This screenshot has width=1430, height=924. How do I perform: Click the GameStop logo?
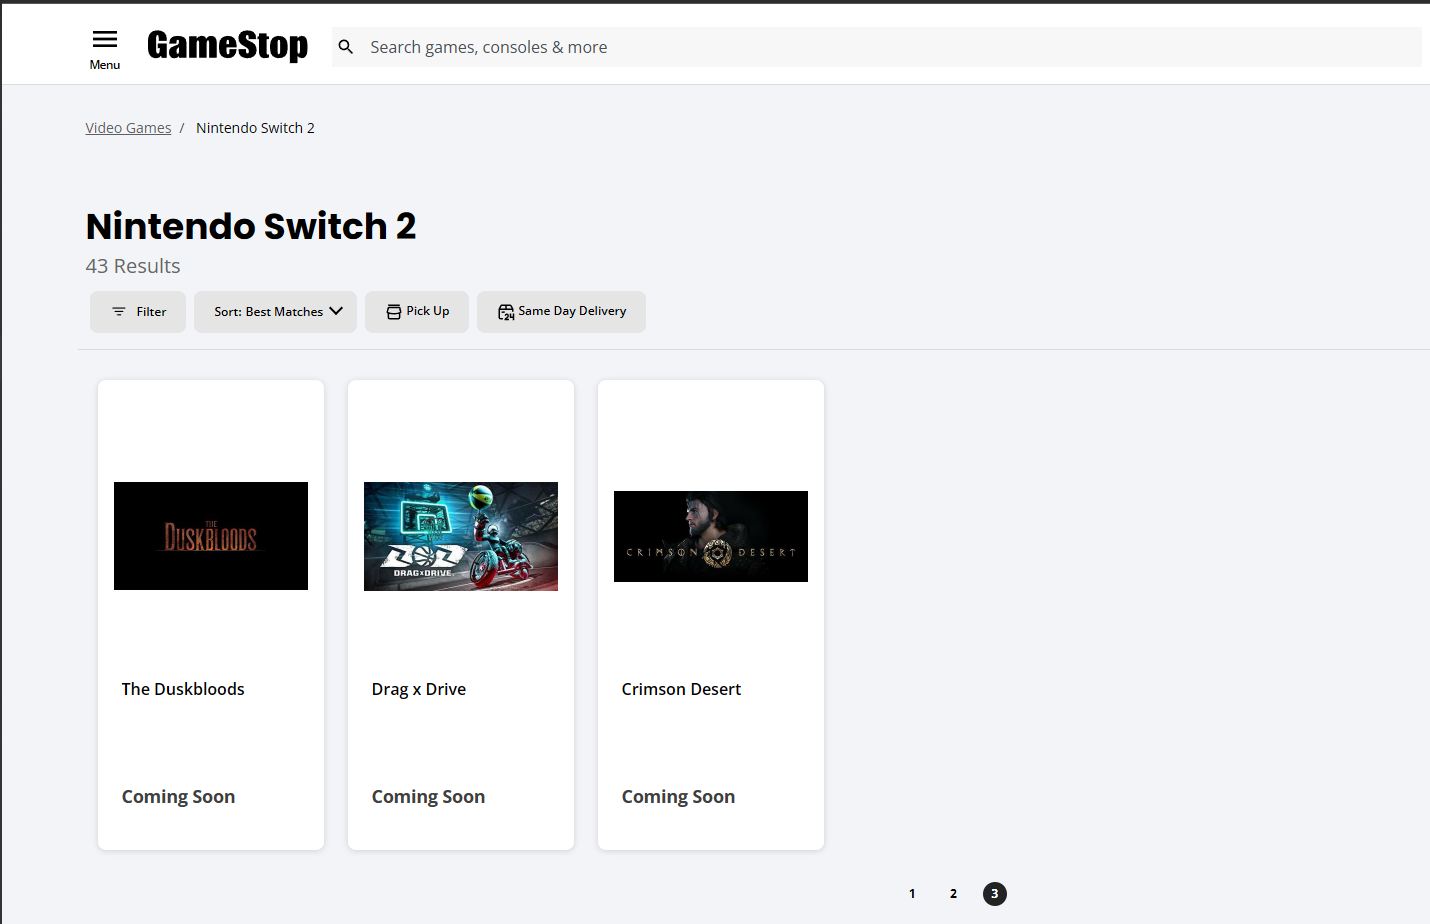tap(228, 46)
